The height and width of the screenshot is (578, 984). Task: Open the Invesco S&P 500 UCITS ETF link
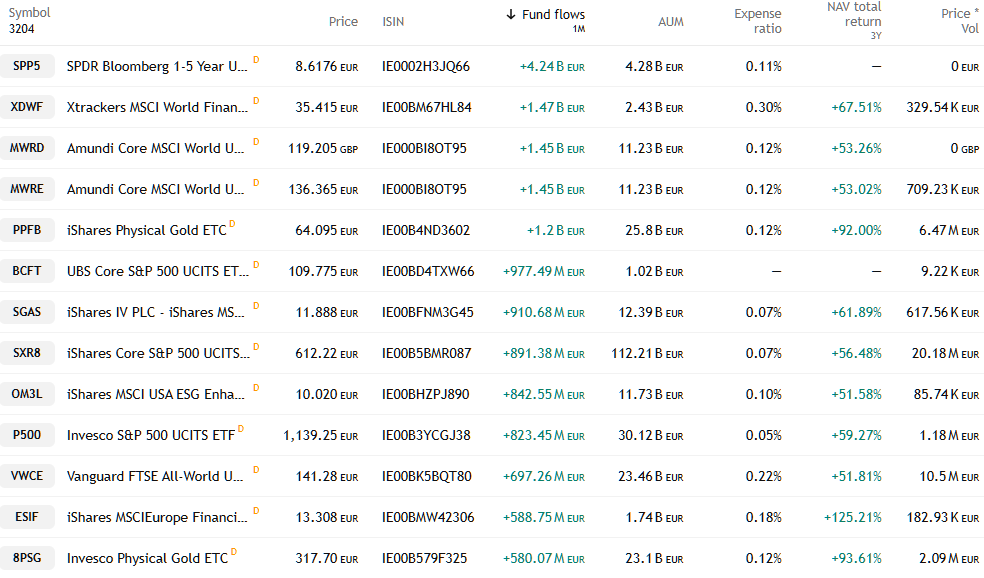[150, 435]
